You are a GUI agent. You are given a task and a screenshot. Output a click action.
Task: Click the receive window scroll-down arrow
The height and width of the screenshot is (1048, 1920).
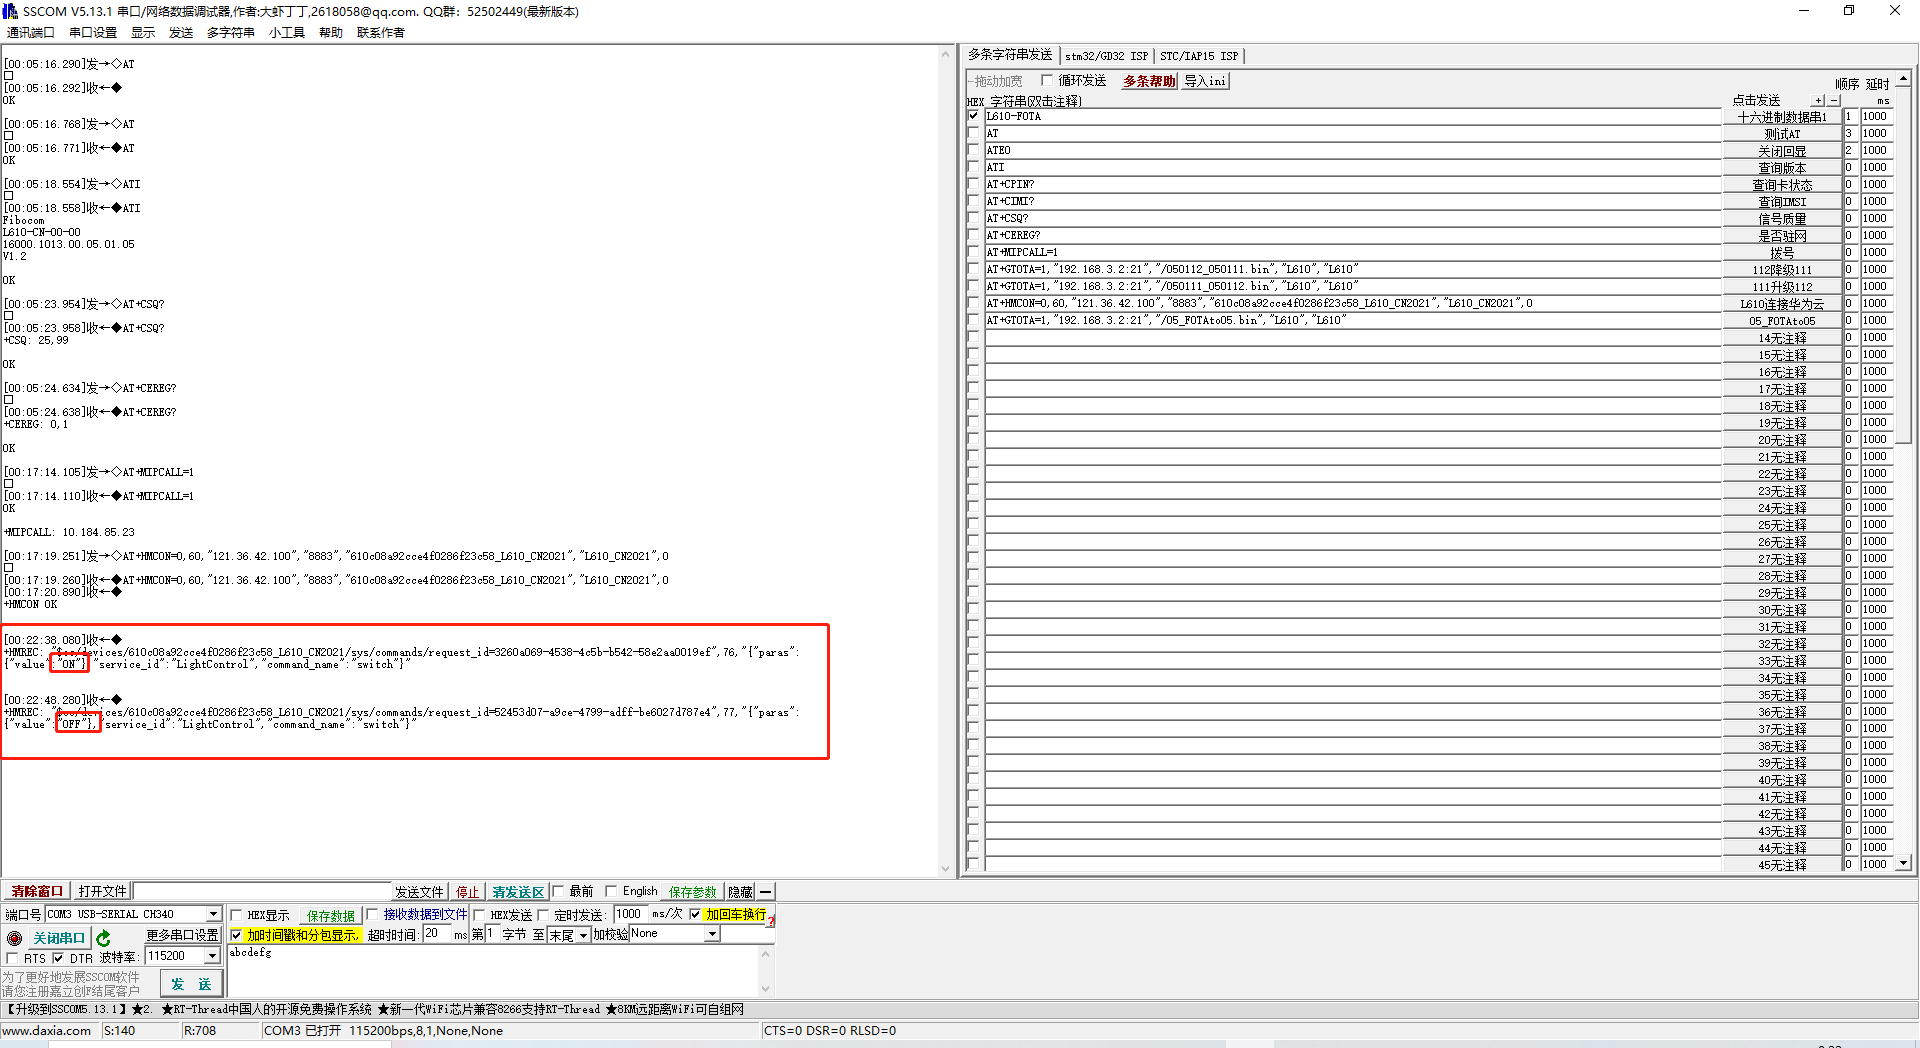(x=946, y=869)
